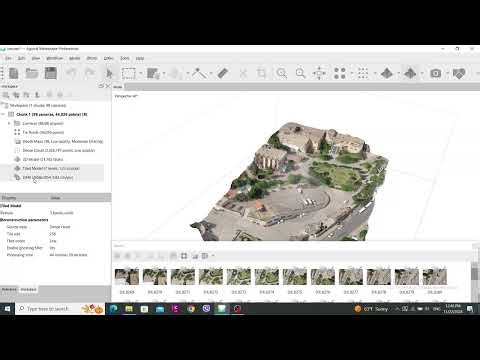Open the Model view mode dropdown arrow

click(399, 73)
